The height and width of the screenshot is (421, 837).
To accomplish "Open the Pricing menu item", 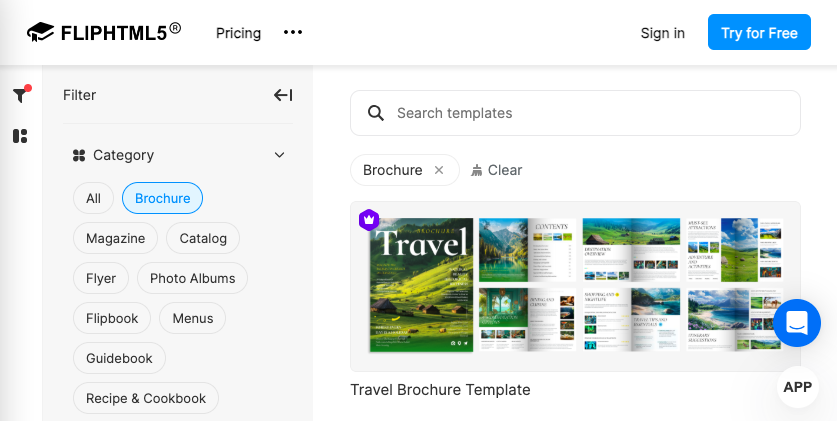I will pyautogui.click(x=238, y=33).
